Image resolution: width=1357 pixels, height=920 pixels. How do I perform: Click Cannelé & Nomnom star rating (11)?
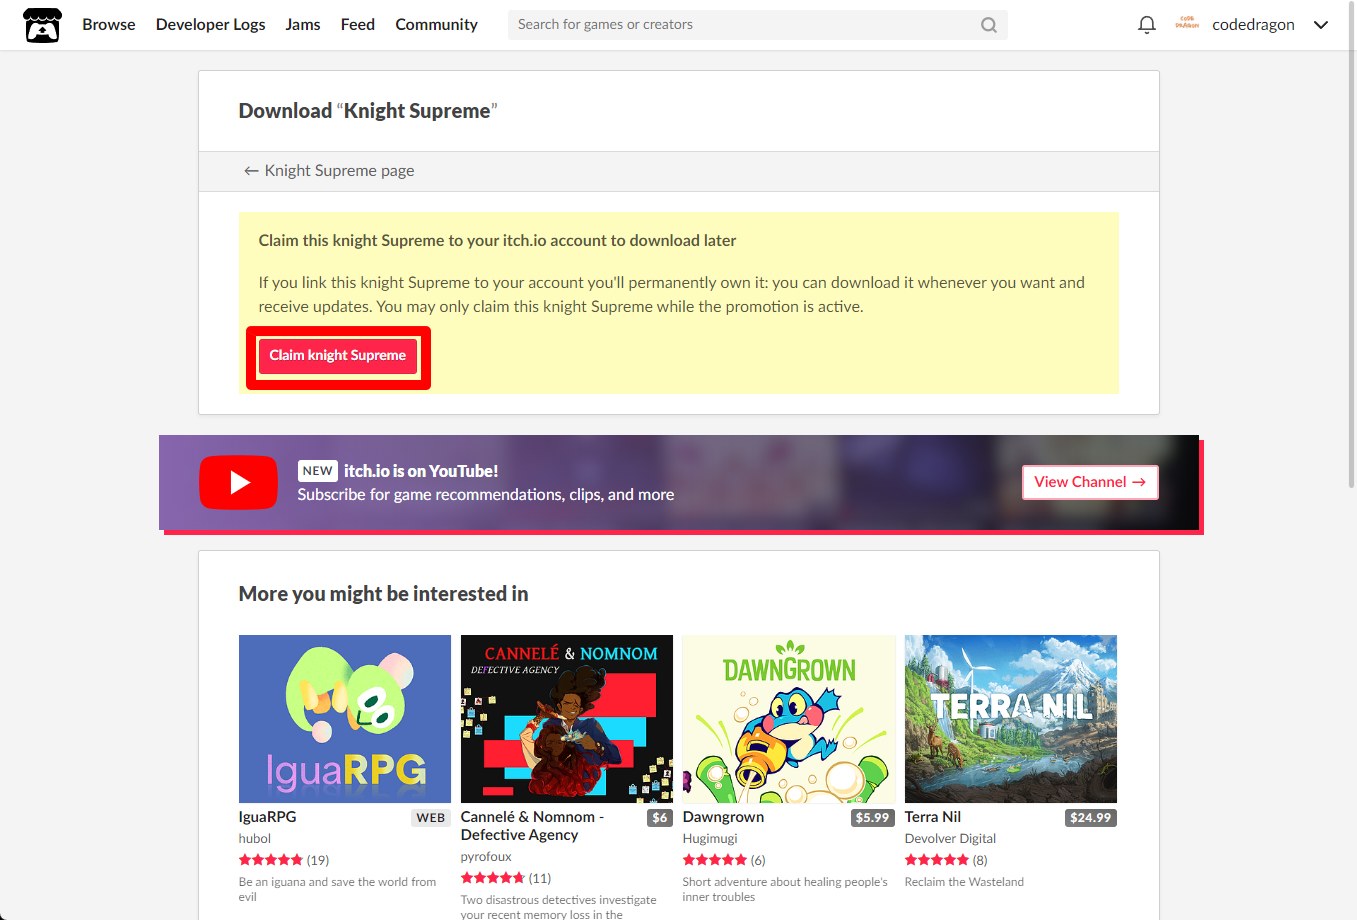click(x=506, y=878)
